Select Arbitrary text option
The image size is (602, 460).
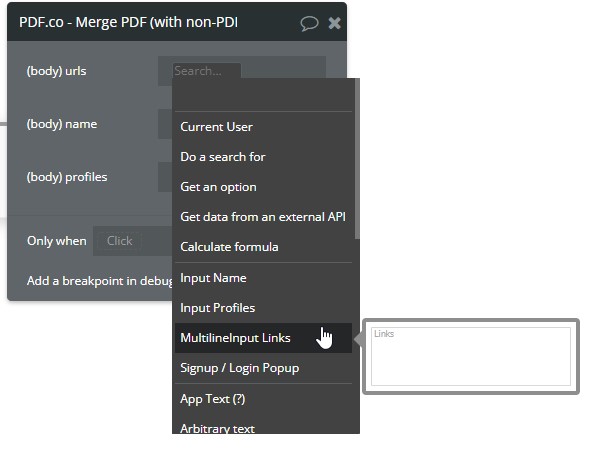[263, 427]
